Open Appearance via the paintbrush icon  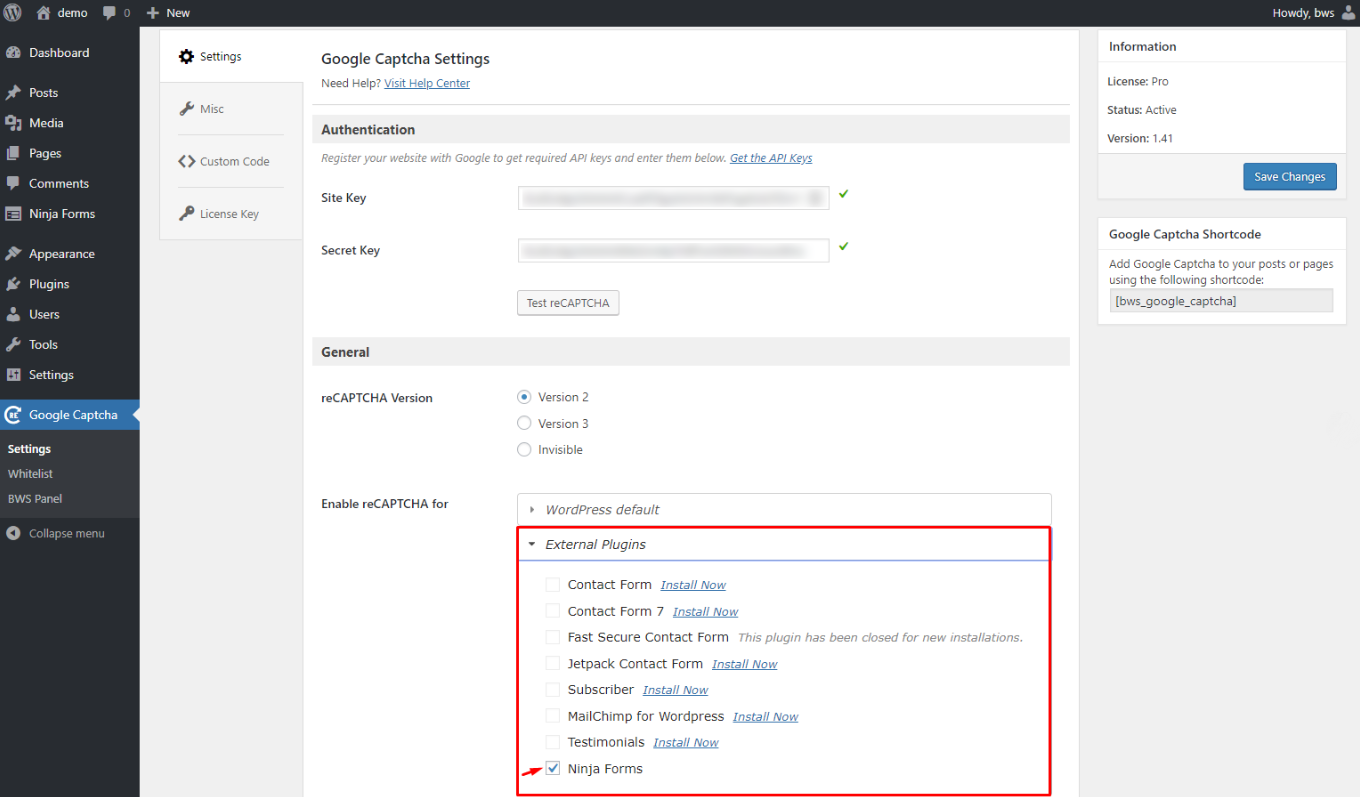point(13,254)
